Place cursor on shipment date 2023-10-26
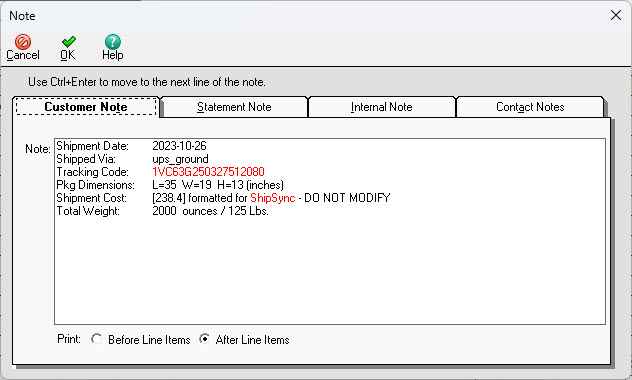Image resolution: width=632 pixels, height=380 pixels. pyautogui.click(x=179, y=145)
